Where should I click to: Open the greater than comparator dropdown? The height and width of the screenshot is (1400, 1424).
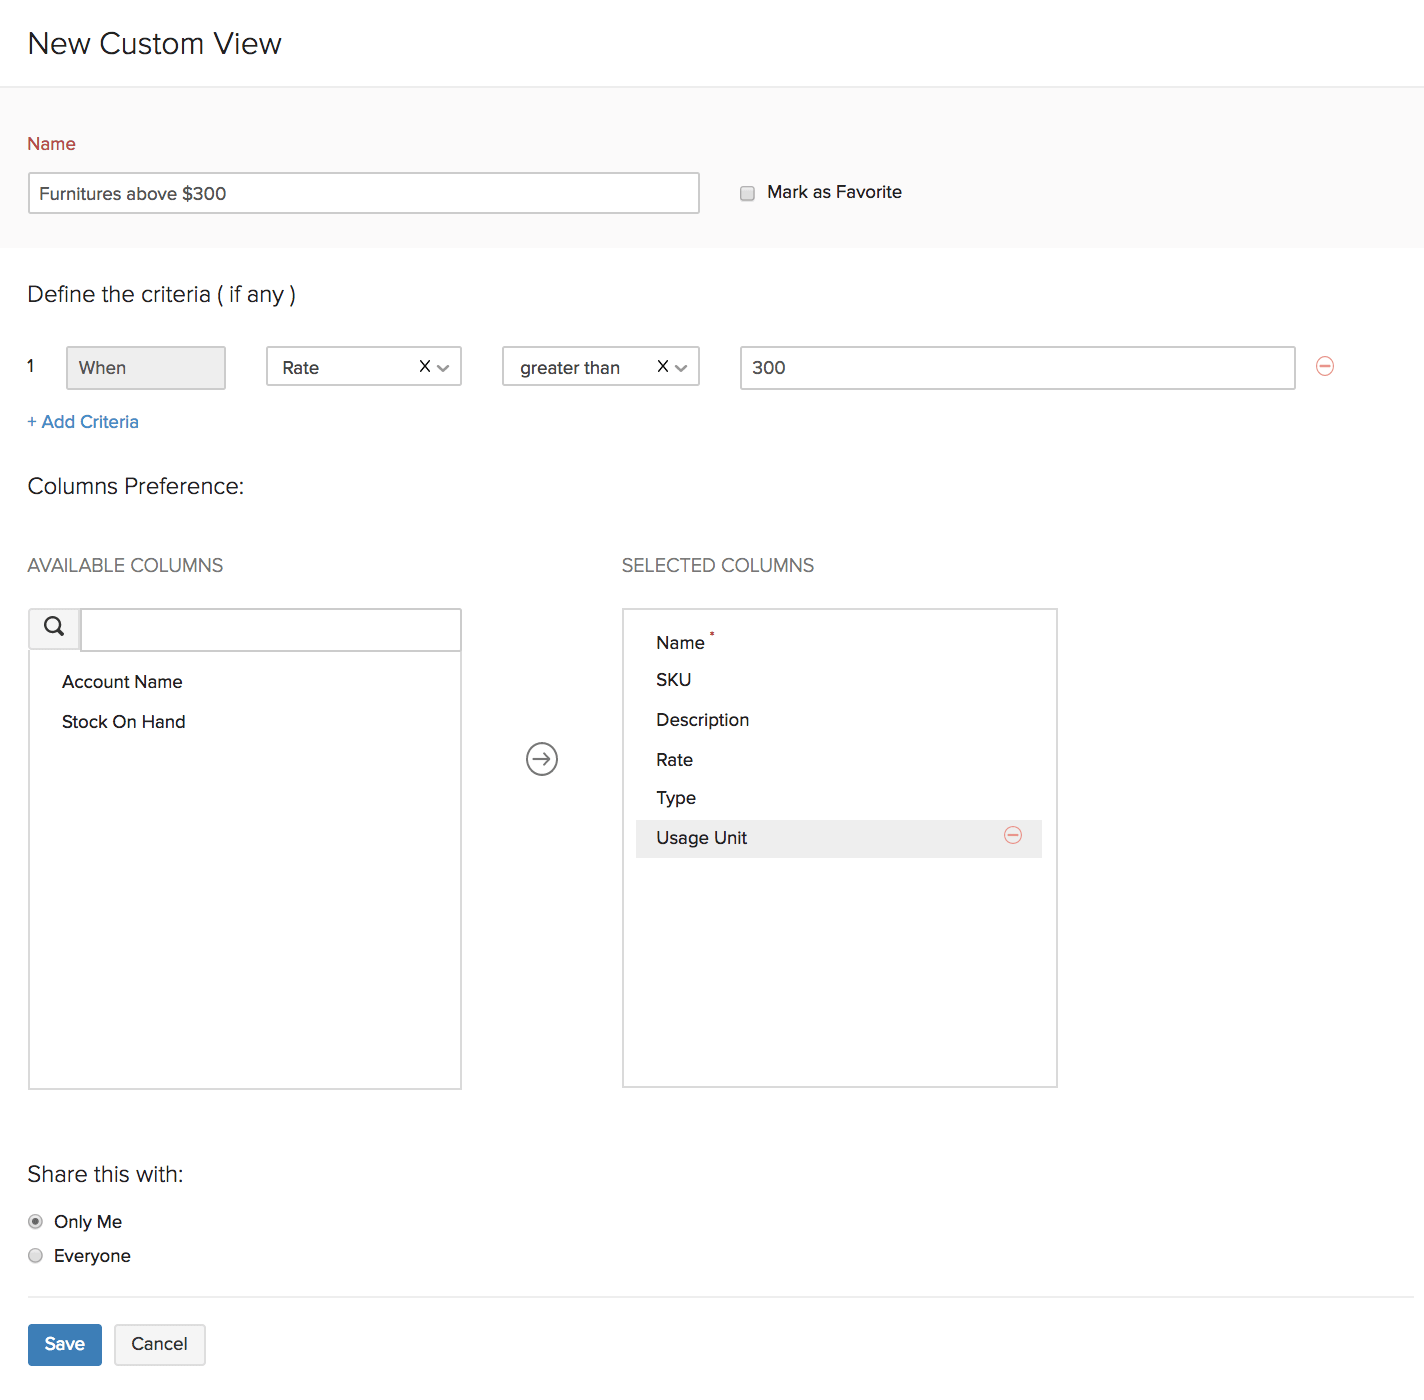[682, 368]
